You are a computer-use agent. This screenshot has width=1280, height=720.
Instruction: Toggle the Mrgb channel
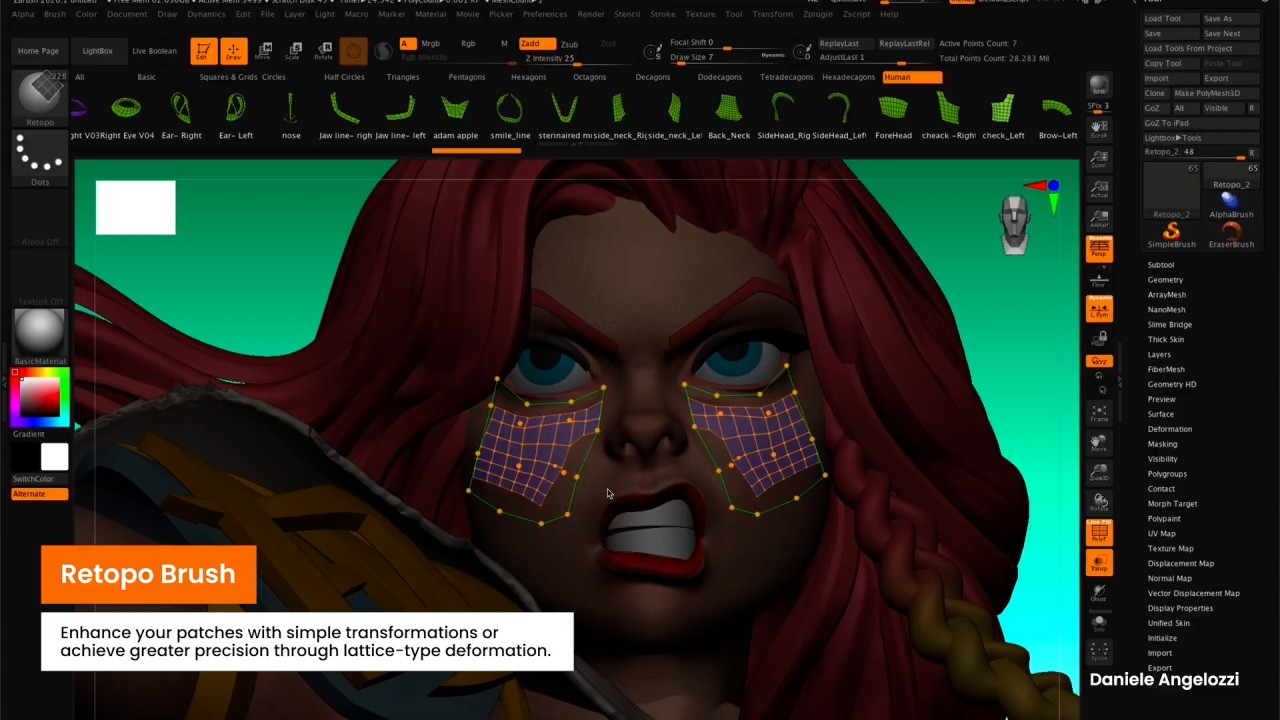click(x=430, y=44)
